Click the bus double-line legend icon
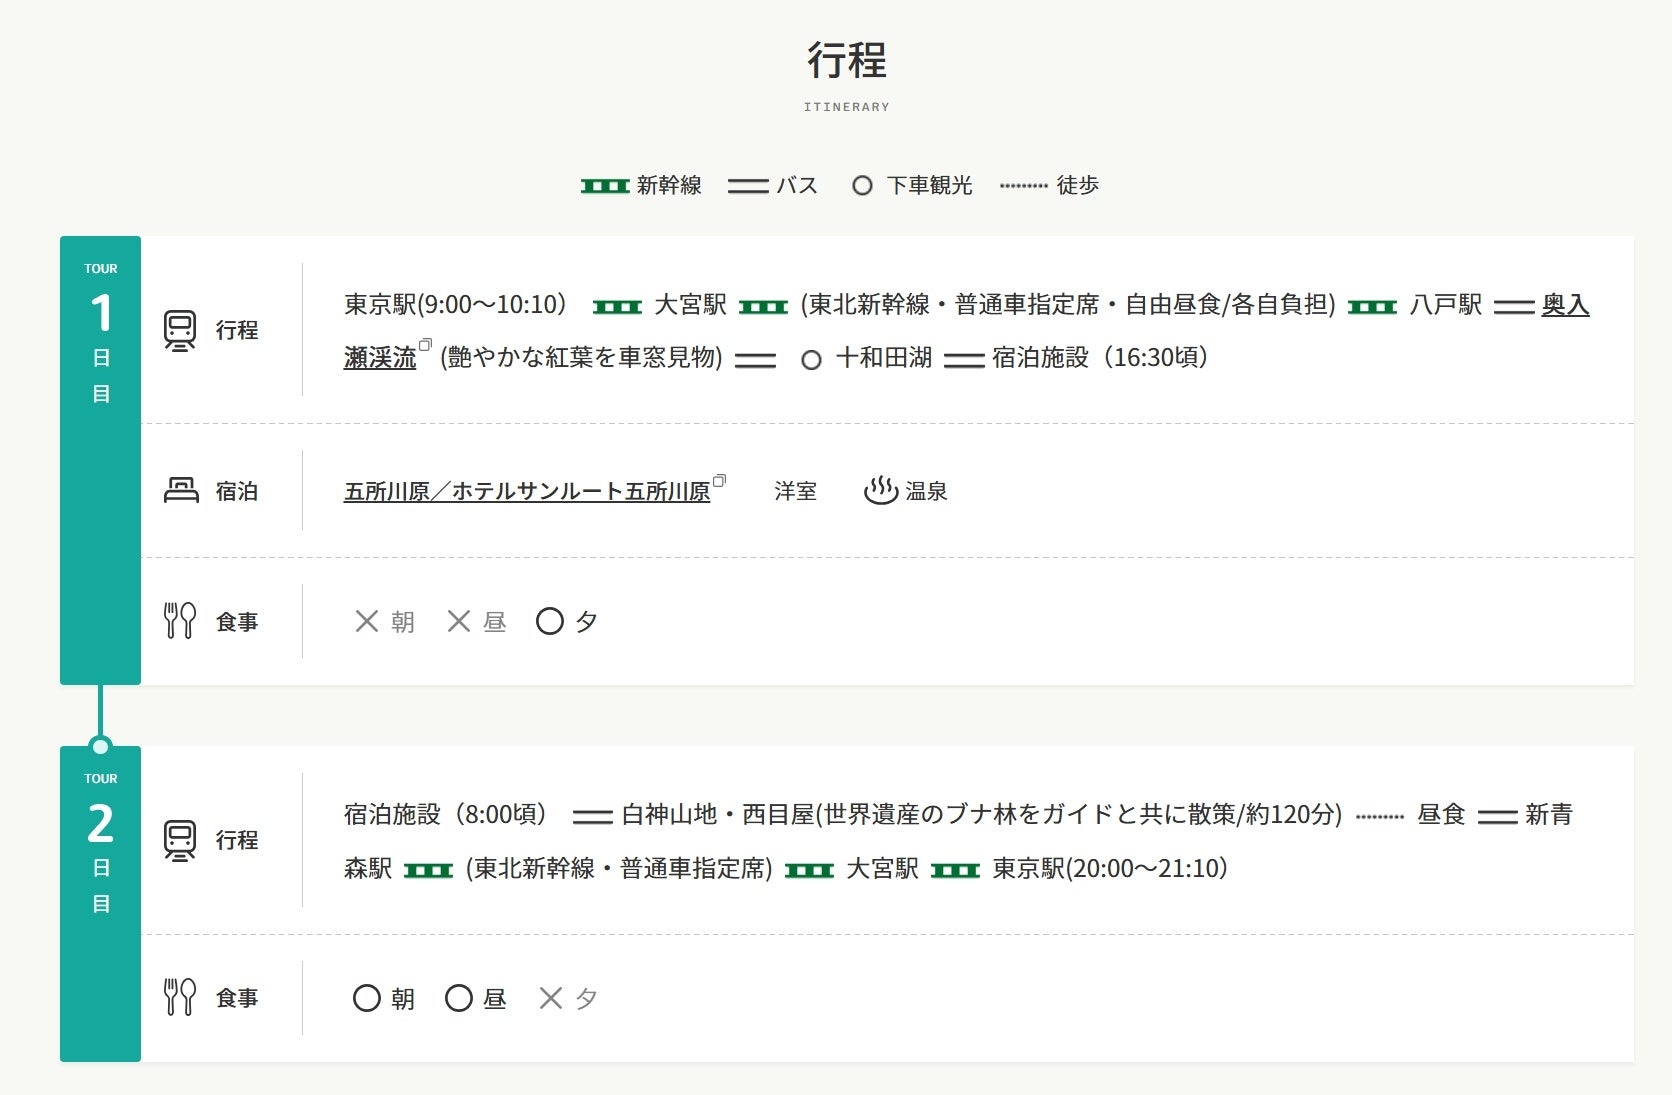The image size is (1672, 1095). coord(748,186)
